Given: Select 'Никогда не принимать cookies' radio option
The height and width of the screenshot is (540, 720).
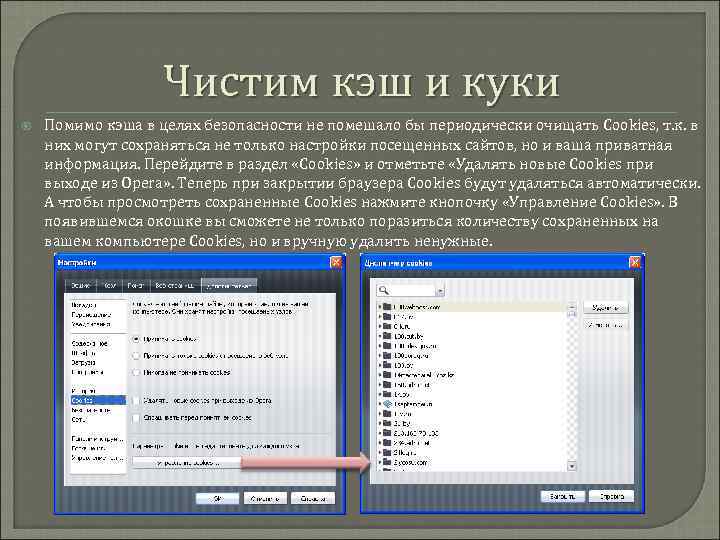Looking at the screenshot, I should pyautogui.click(x=136, y=372).
